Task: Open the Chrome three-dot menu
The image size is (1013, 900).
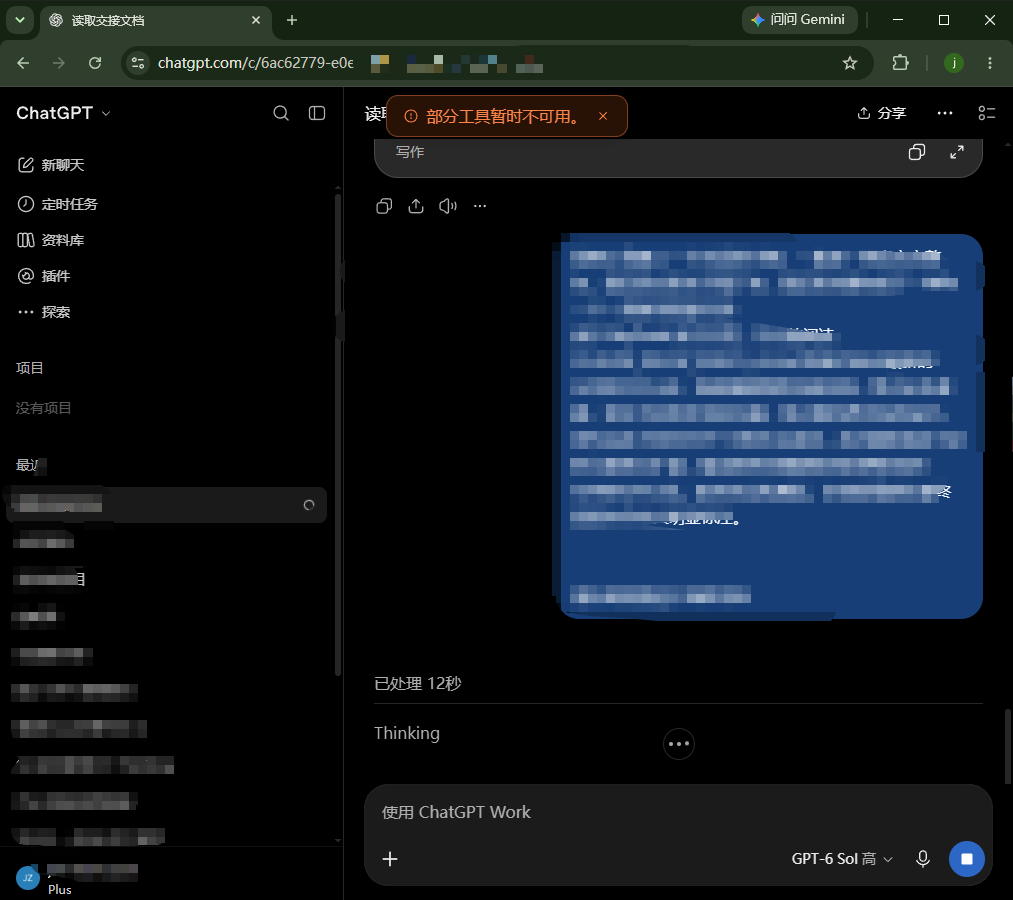Action: point(990,63)
